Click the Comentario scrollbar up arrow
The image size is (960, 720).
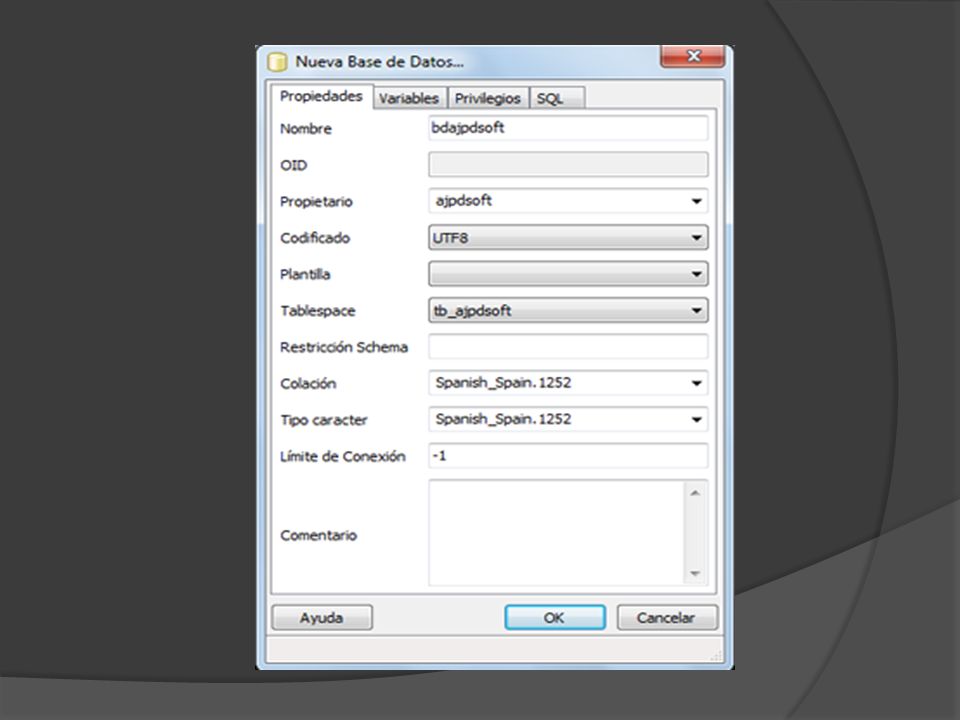695,493
